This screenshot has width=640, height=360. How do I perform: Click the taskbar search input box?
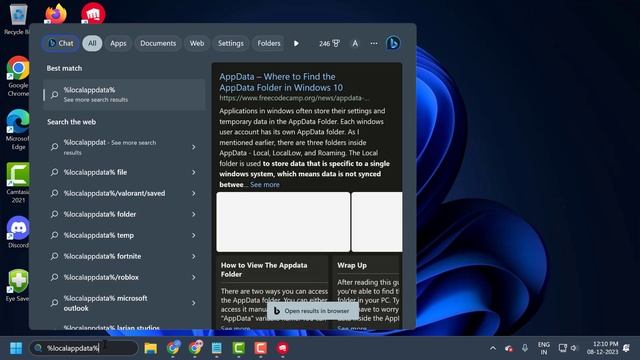coord(84,348)
